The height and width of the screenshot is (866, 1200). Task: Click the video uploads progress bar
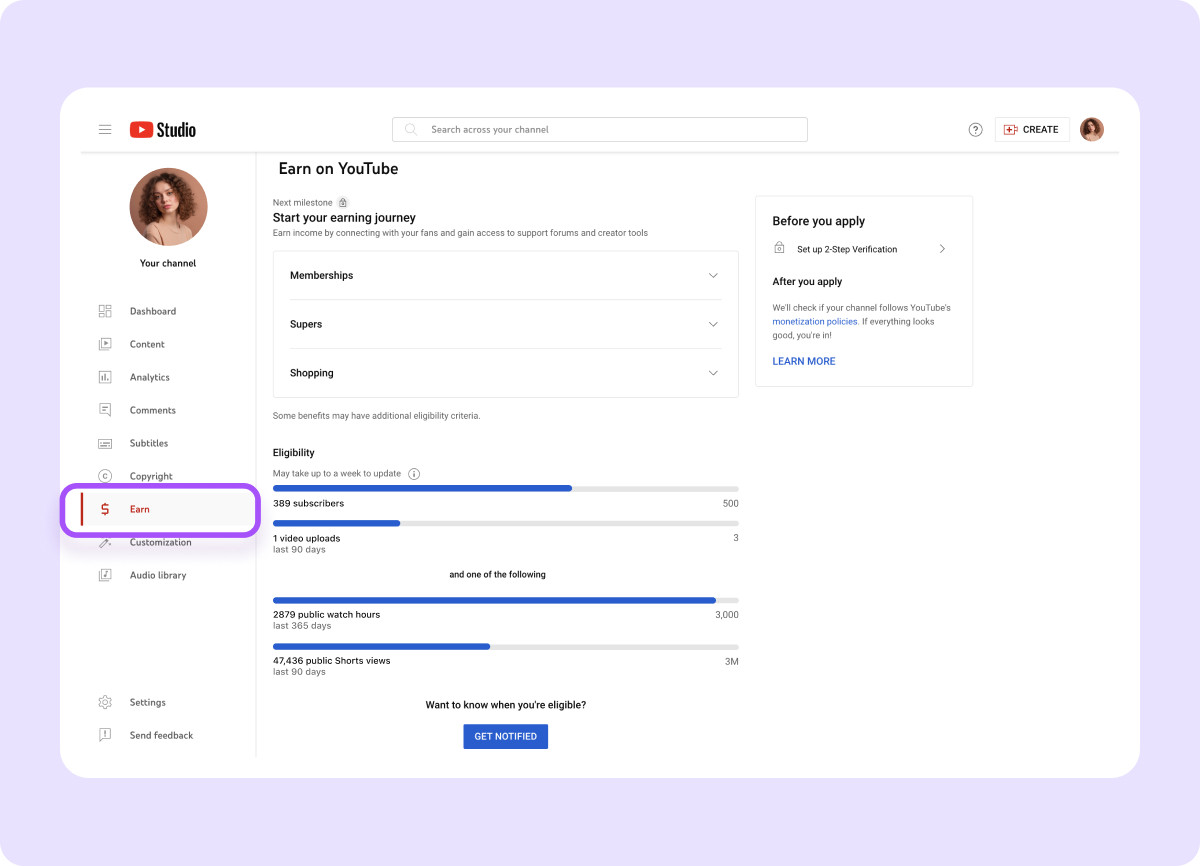pos(506,523)
